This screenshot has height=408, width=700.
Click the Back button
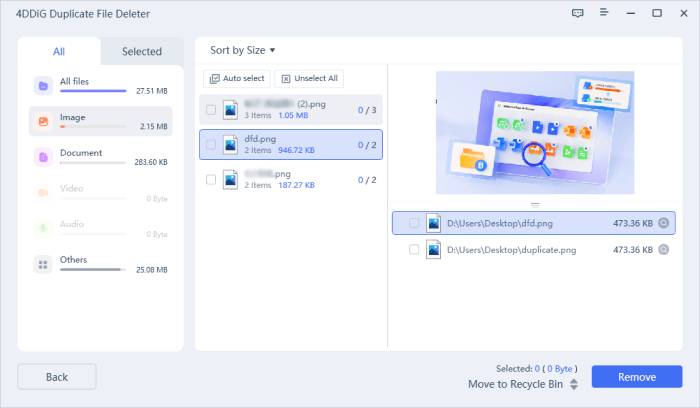(57, 377)
